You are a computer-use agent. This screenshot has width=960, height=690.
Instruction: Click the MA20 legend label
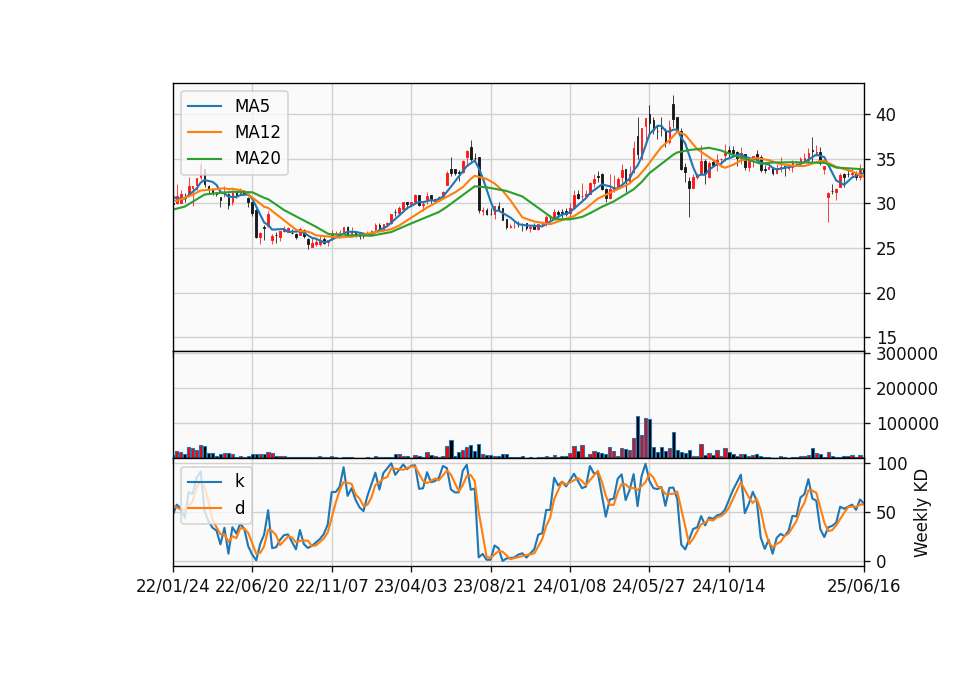pos(257,158)
